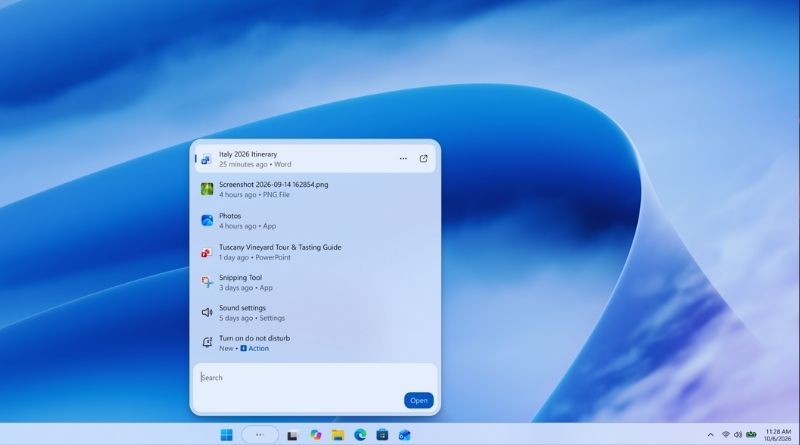
Task: Select Screenshot 2026-09-14 162854.png result
Action: pos(315,189)
